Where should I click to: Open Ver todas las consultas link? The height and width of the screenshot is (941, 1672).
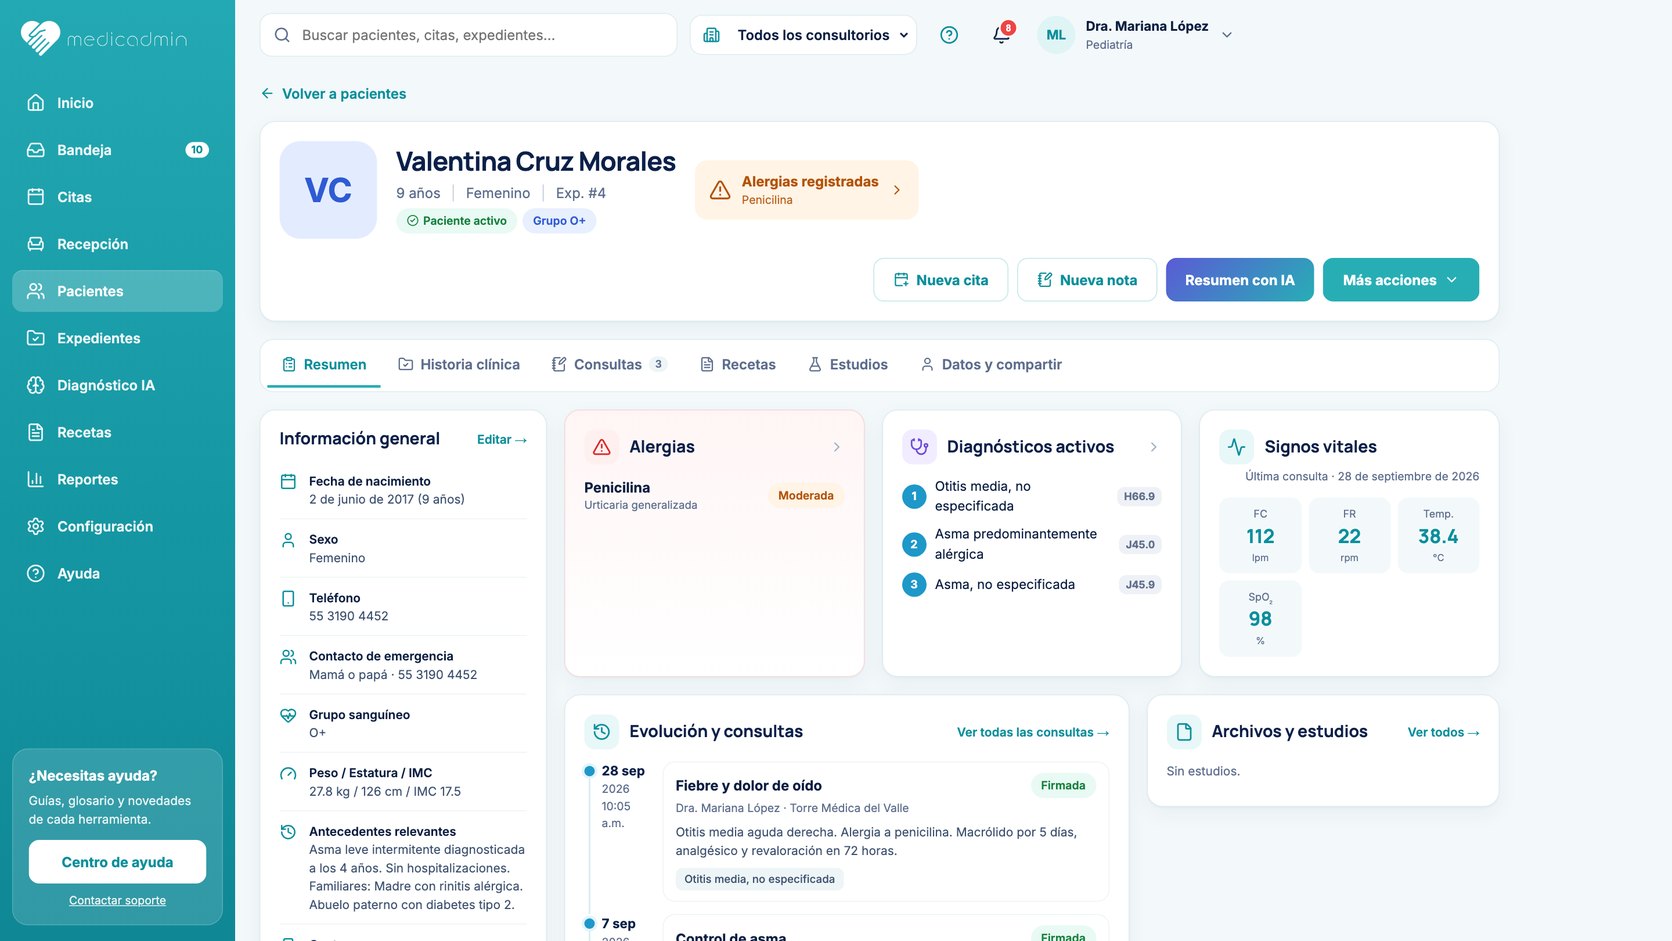tap(1033, 733)
